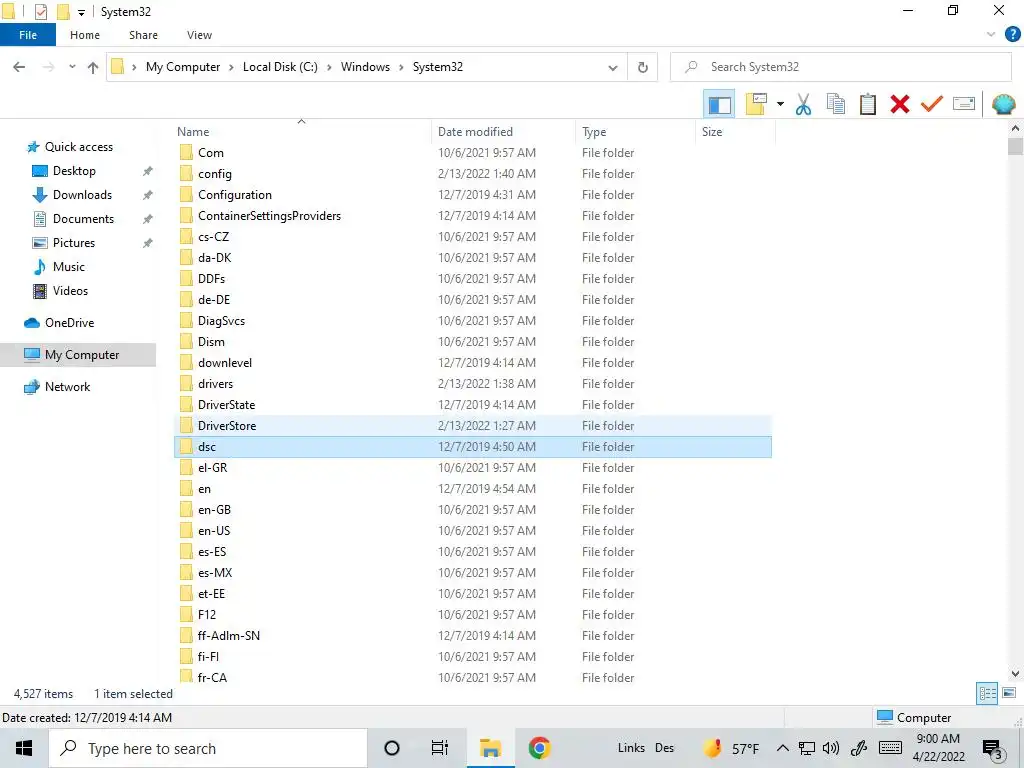Expand the ribbon with chevron arrow
The image size is (1024, 768).
991,35
